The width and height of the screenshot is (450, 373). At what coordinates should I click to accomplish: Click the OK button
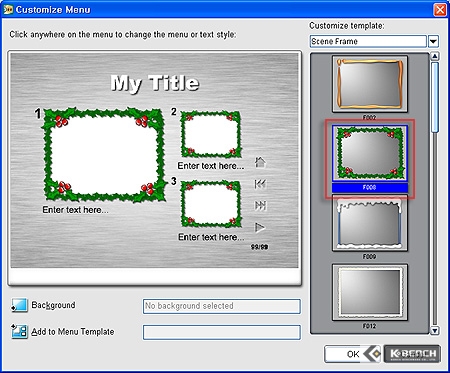coord(353,354)
